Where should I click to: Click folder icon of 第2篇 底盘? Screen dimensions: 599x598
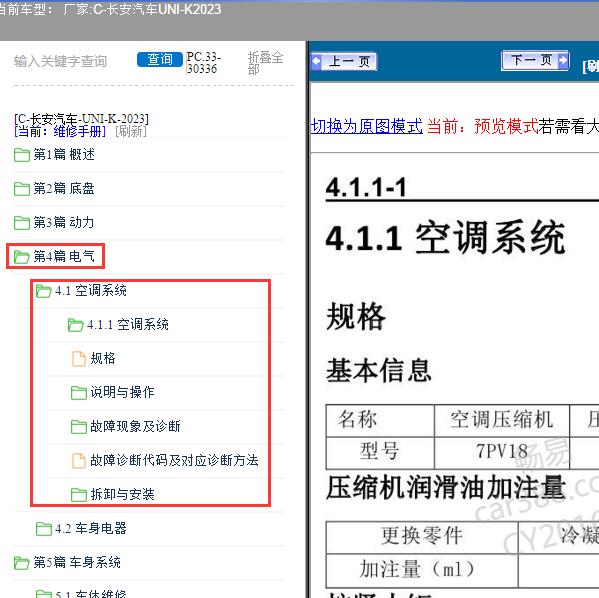22,189
